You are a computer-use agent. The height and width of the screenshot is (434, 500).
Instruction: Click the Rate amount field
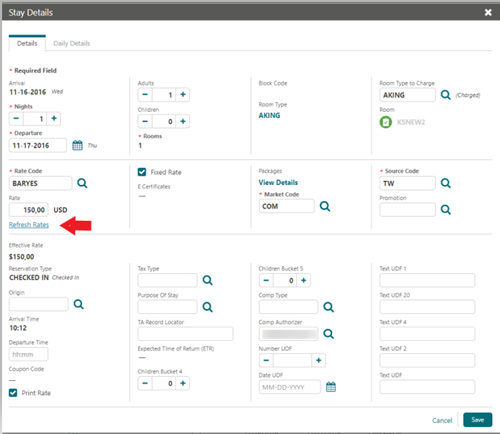(x=29, y=210)
